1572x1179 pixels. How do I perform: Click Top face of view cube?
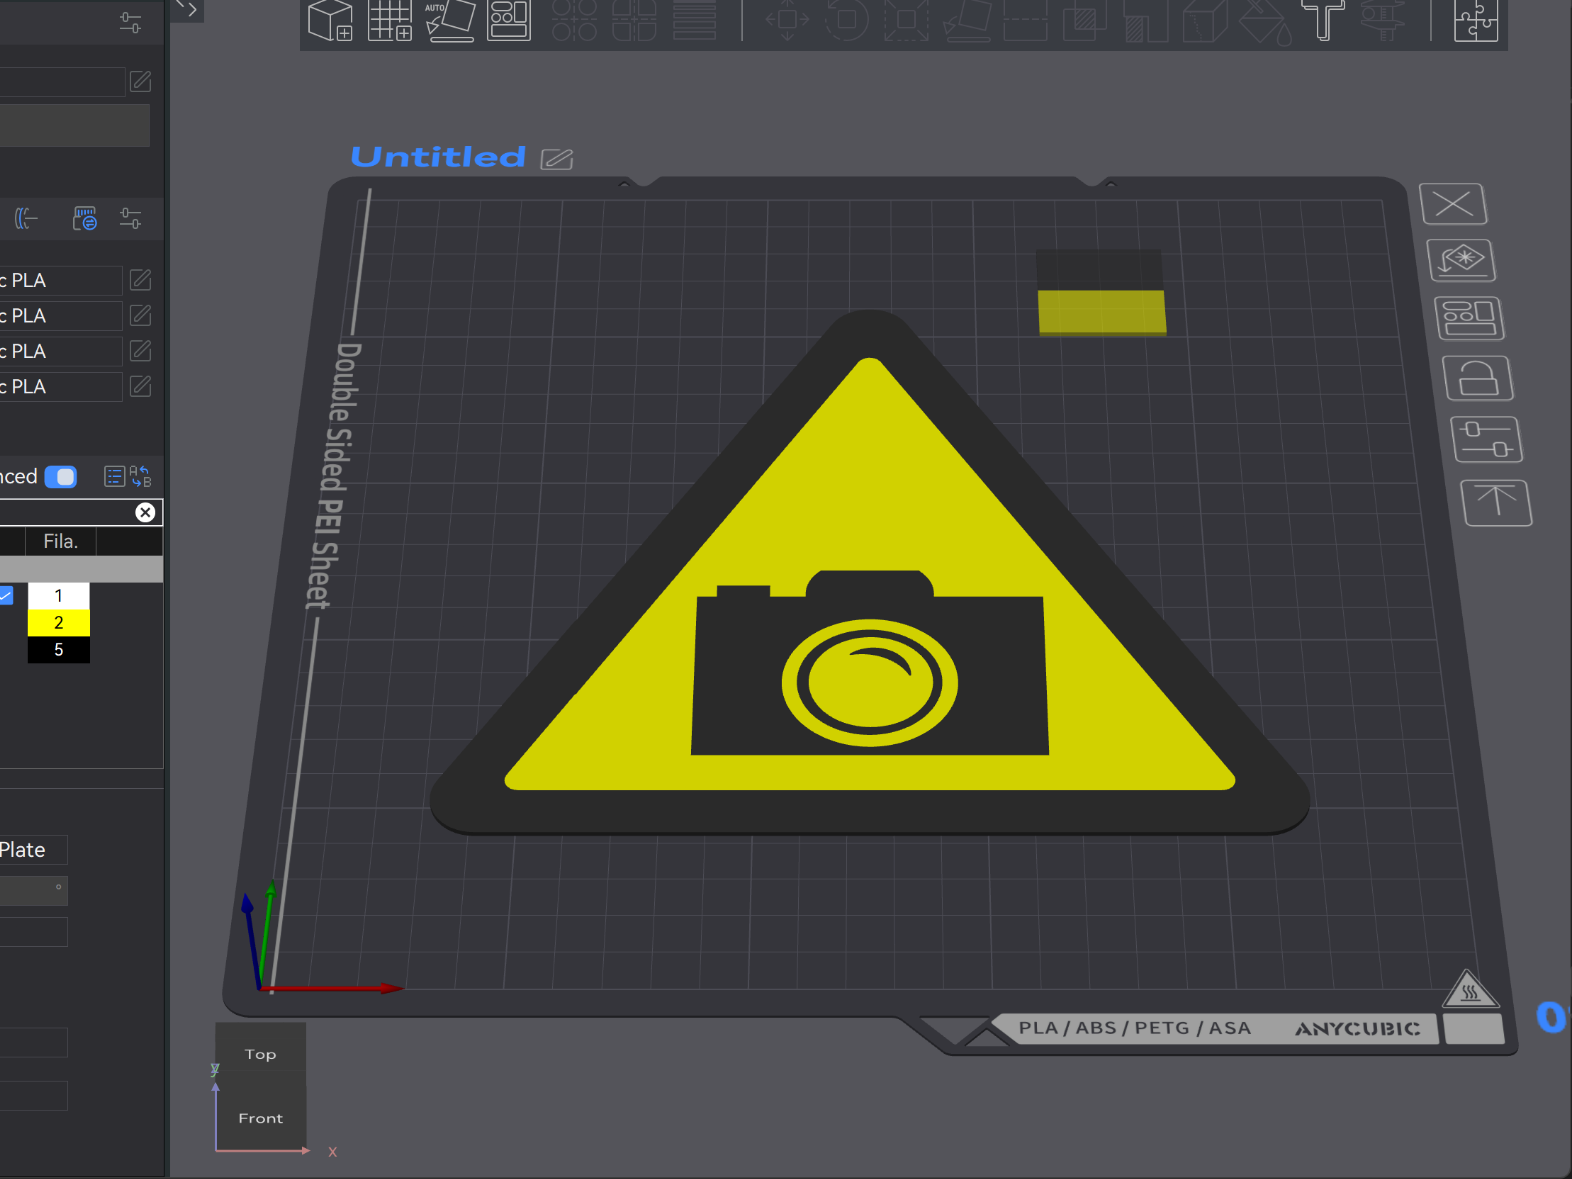(261, 1054)
